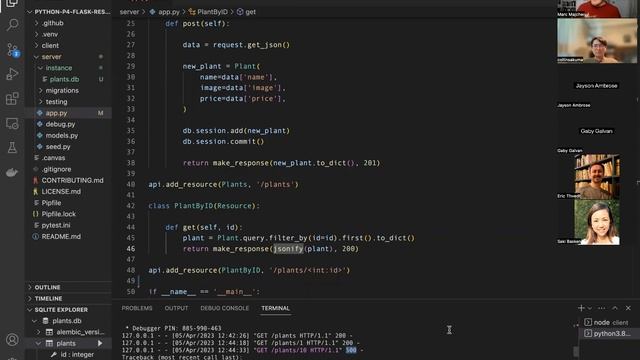Viewport: 640px width, 360px height.
Task: Click the Eric participant video thumbnail
Action: click(x=597, y=176)
